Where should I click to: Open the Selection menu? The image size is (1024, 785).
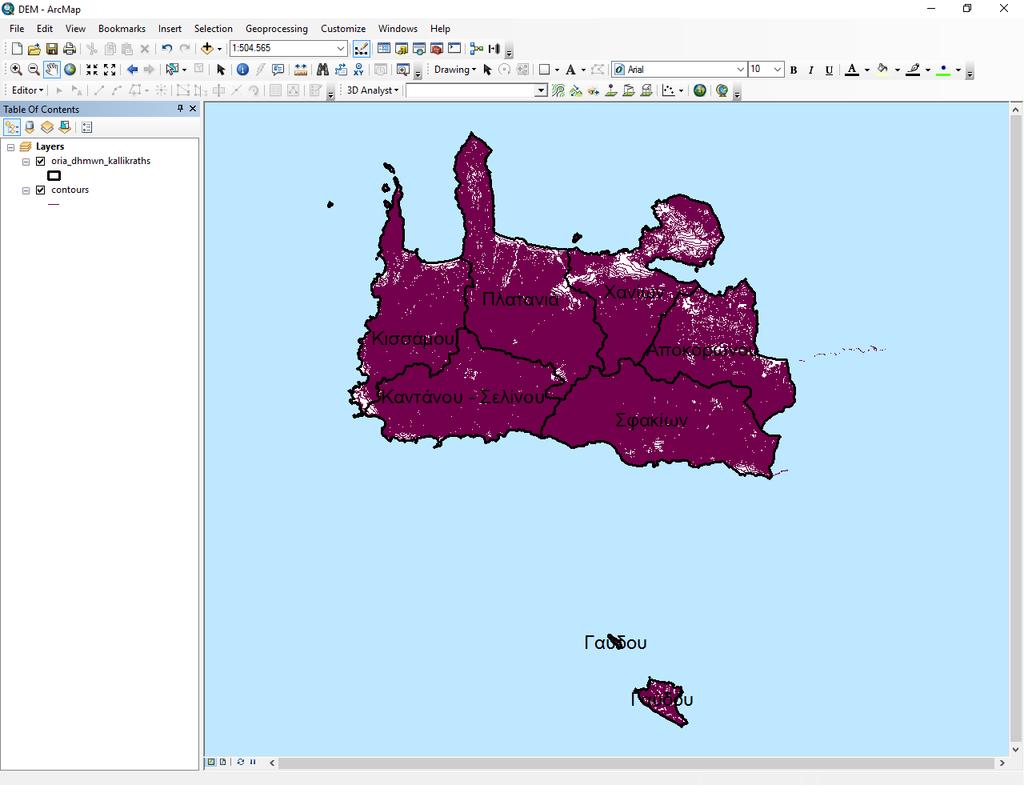[x=213, y=29]
